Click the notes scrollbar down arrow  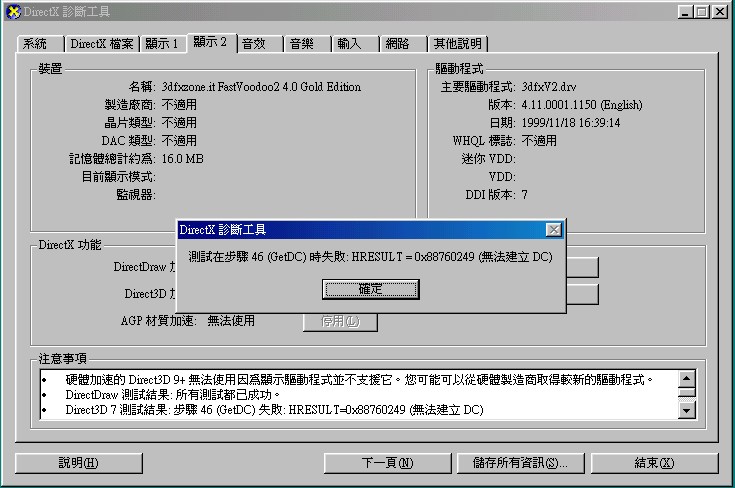point(687,411)
